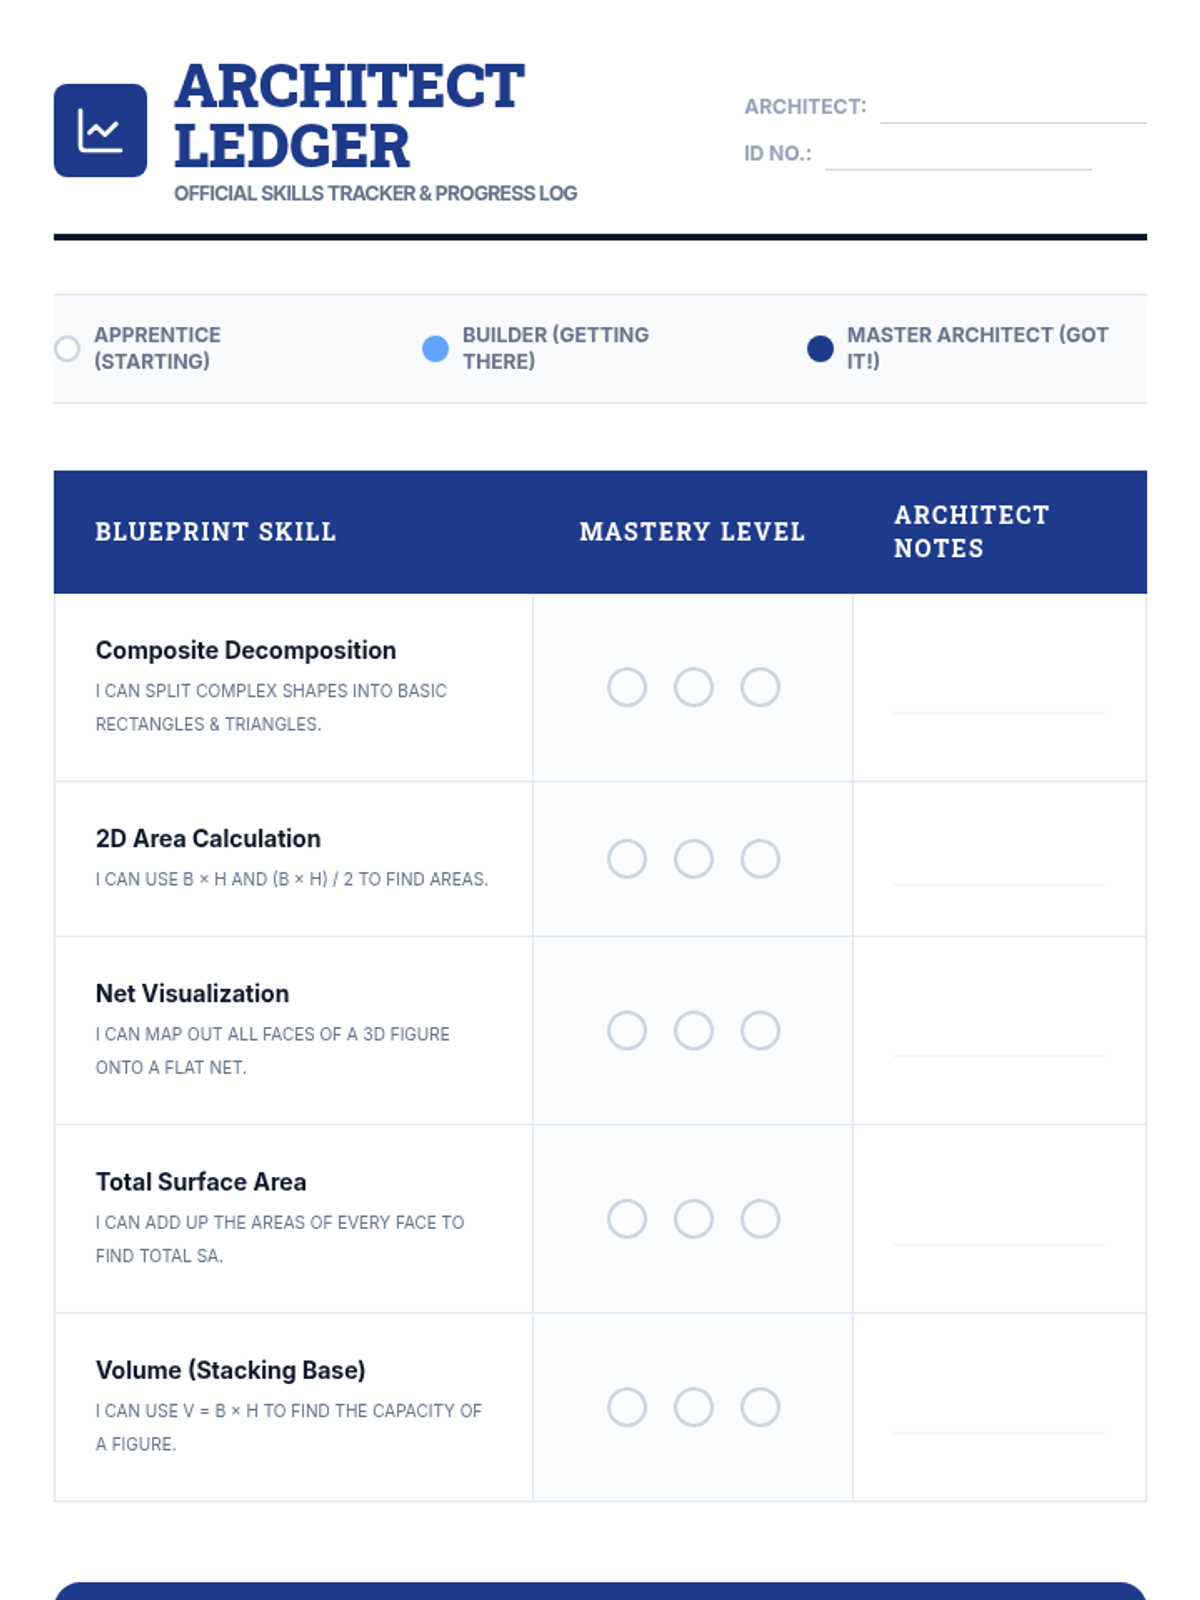
Task: Tick first mastery circle for Total Surface Area
Action: 627,1219
